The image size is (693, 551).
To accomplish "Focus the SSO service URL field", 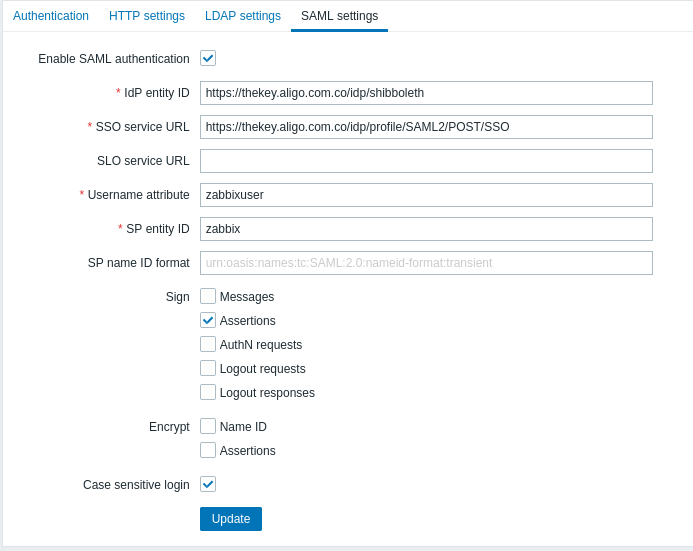I will click(426, 127).
